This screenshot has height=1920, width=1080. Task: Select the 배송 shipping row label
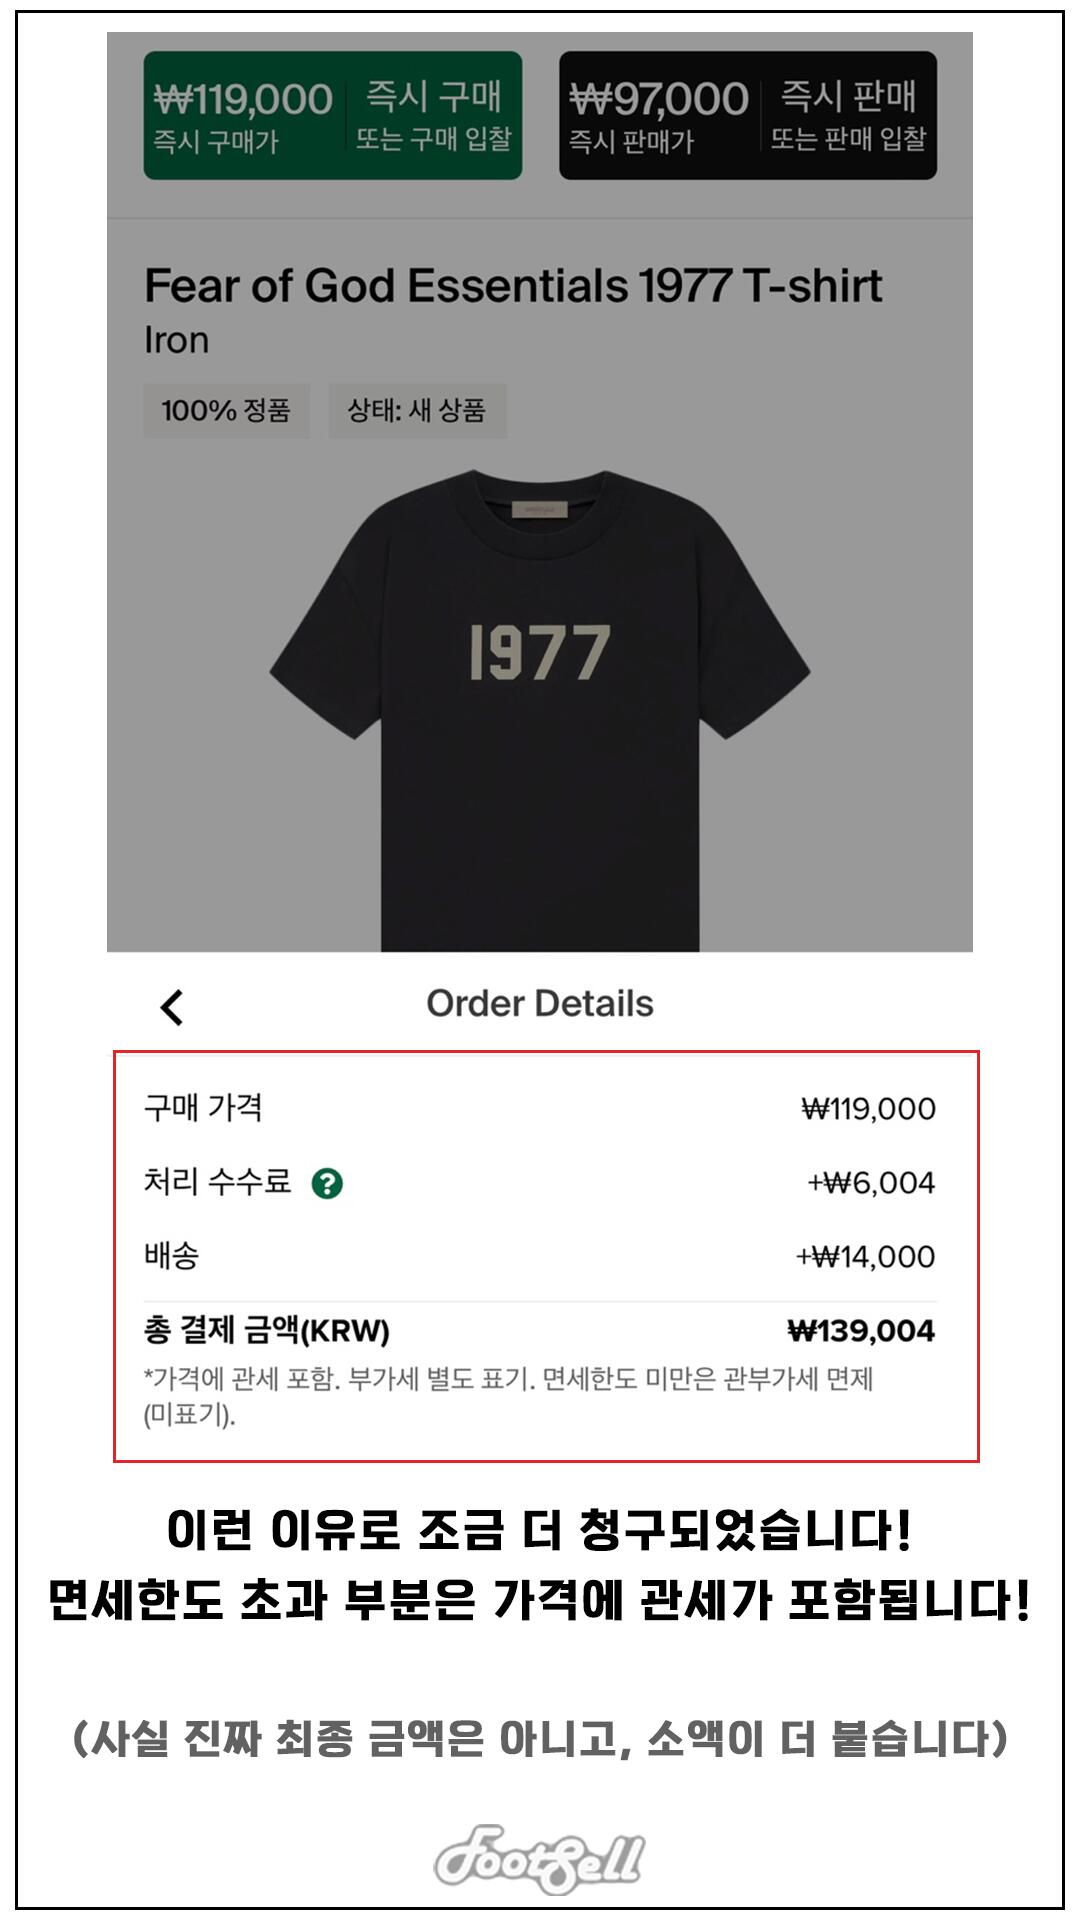172,1256
